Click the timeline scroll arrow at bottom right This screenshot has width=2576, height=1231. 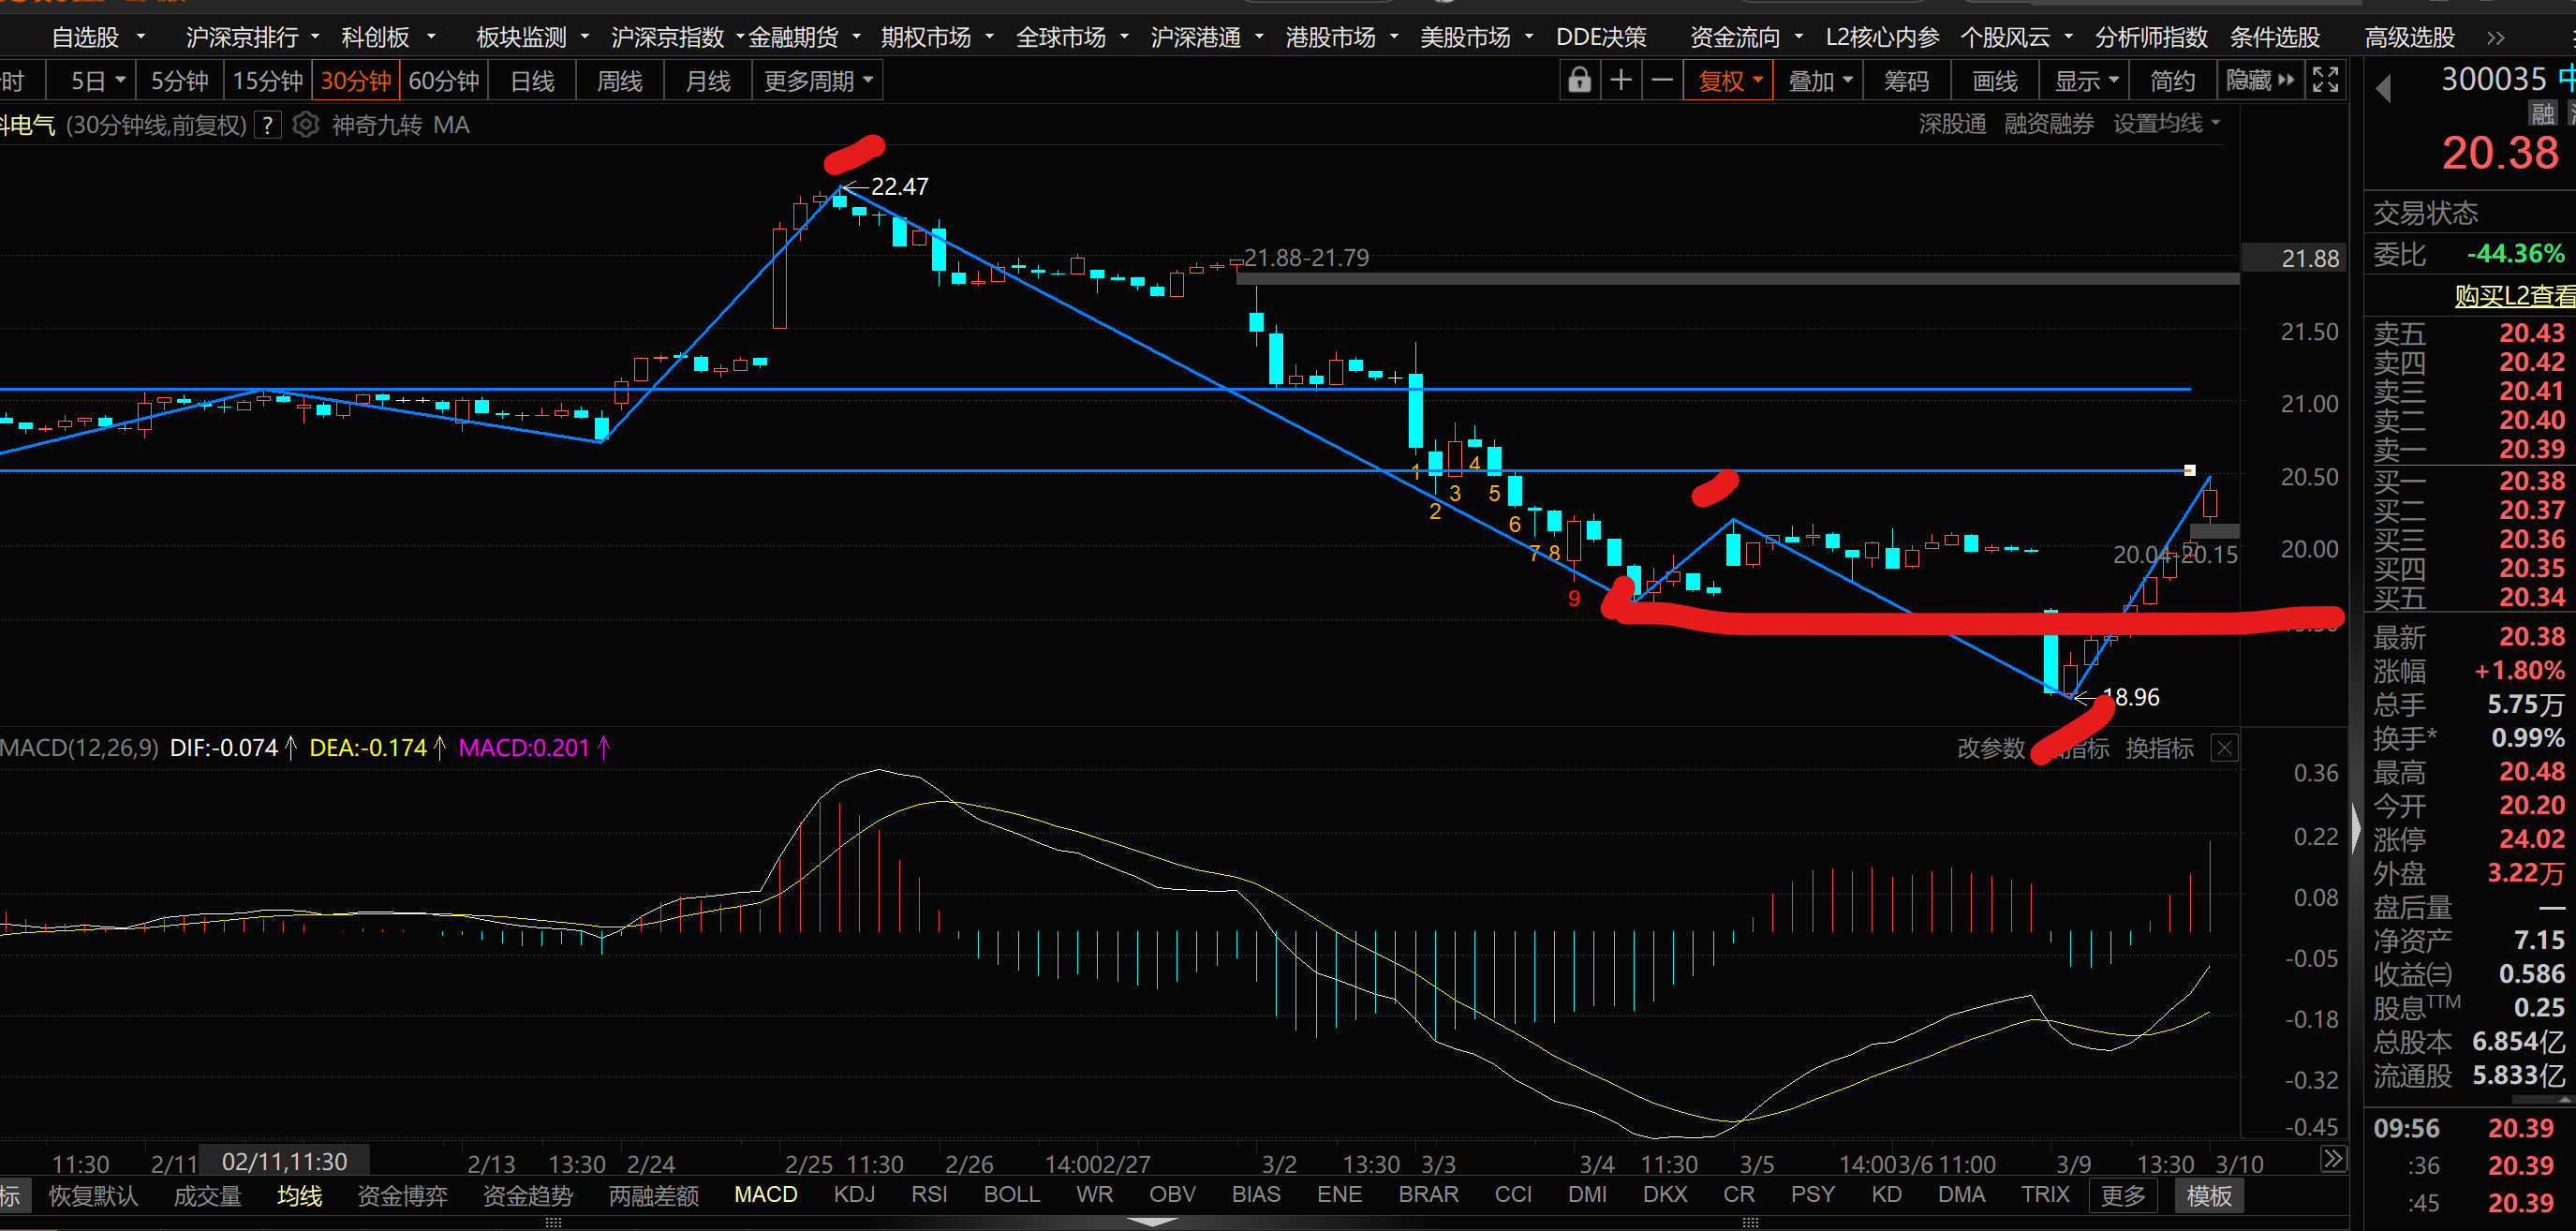click(2332, 1159)
